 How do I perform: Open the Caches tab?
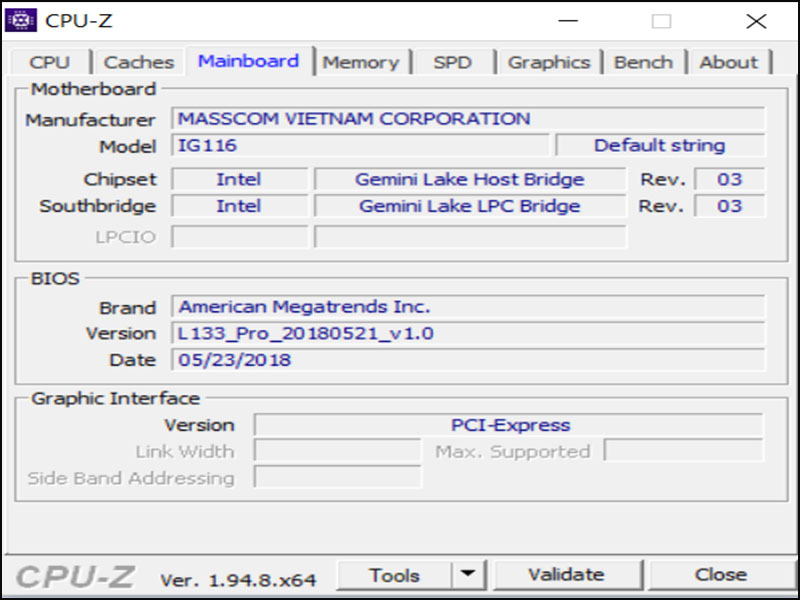click(139, 62)
